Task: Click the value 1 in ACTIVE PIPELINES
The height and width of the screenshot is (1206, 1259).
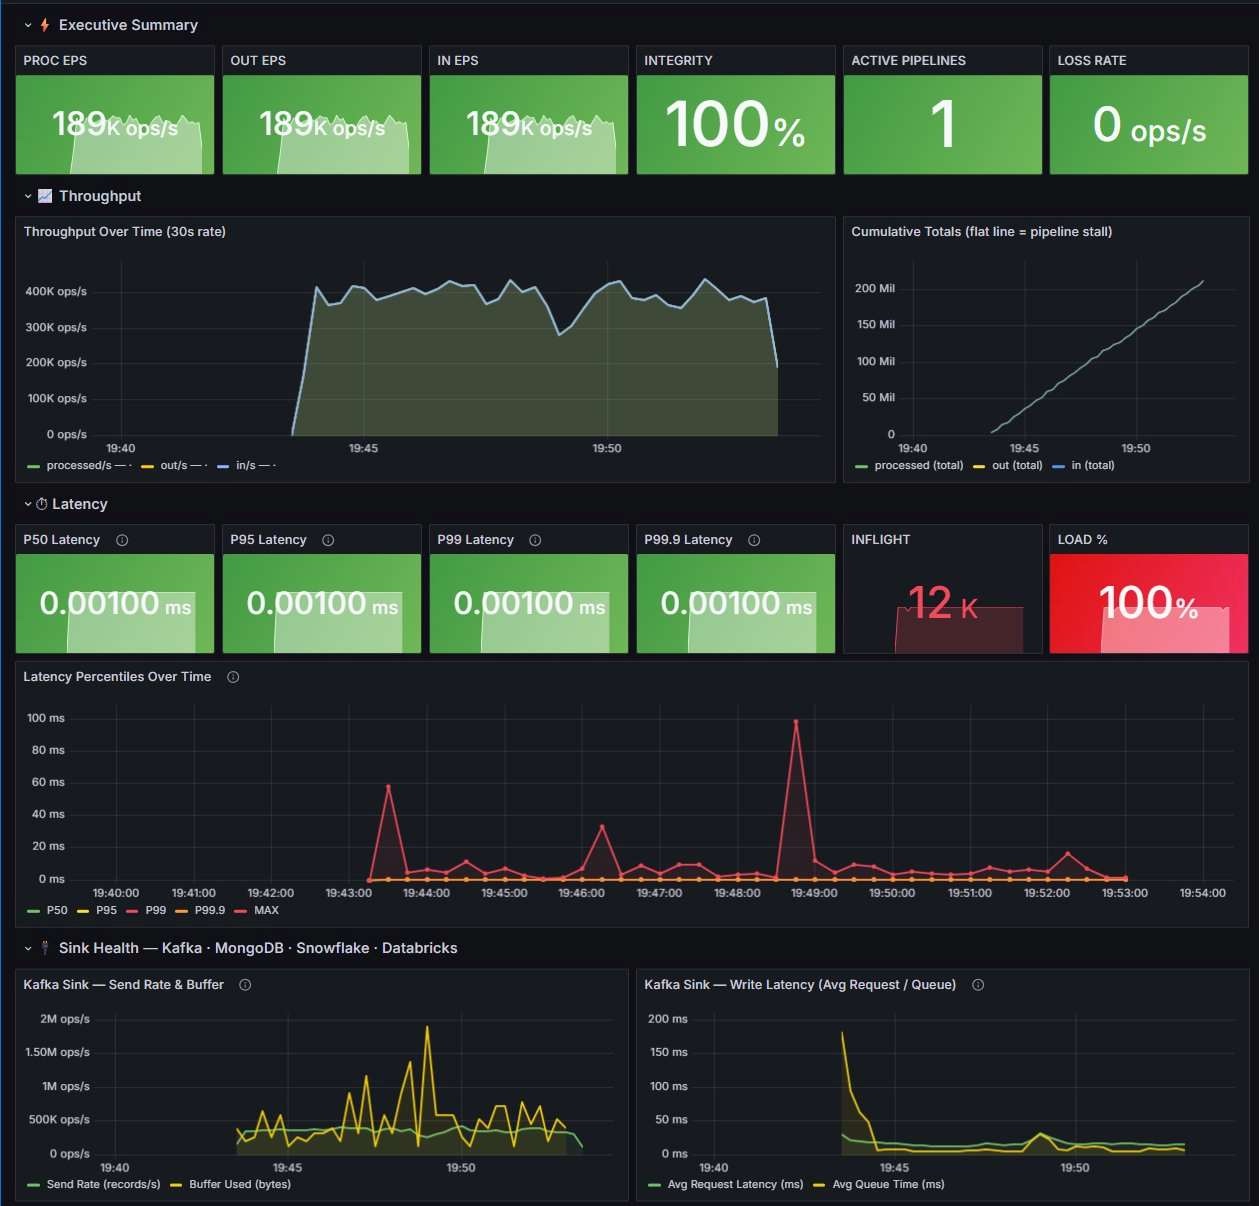Action: [x=942, y=125]
